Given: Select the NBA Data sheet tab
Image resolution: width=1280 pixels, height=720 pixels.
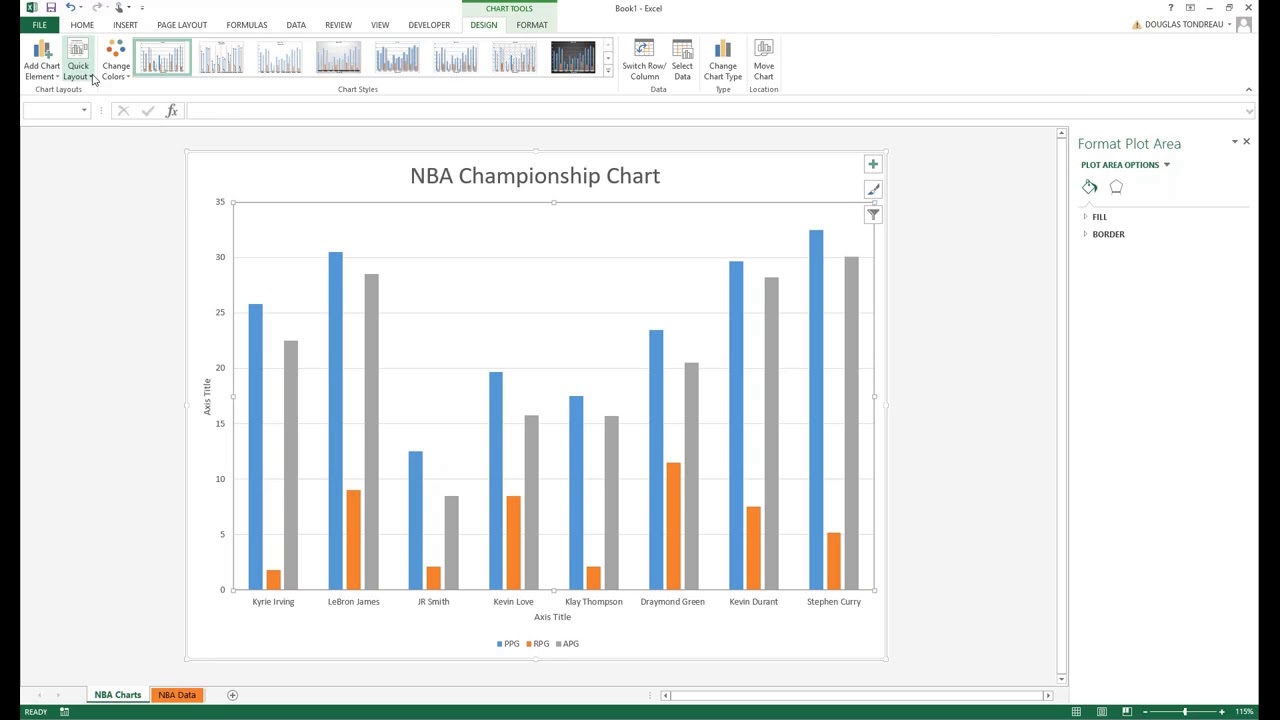Looking at the screenshot, I should (177, 695).
